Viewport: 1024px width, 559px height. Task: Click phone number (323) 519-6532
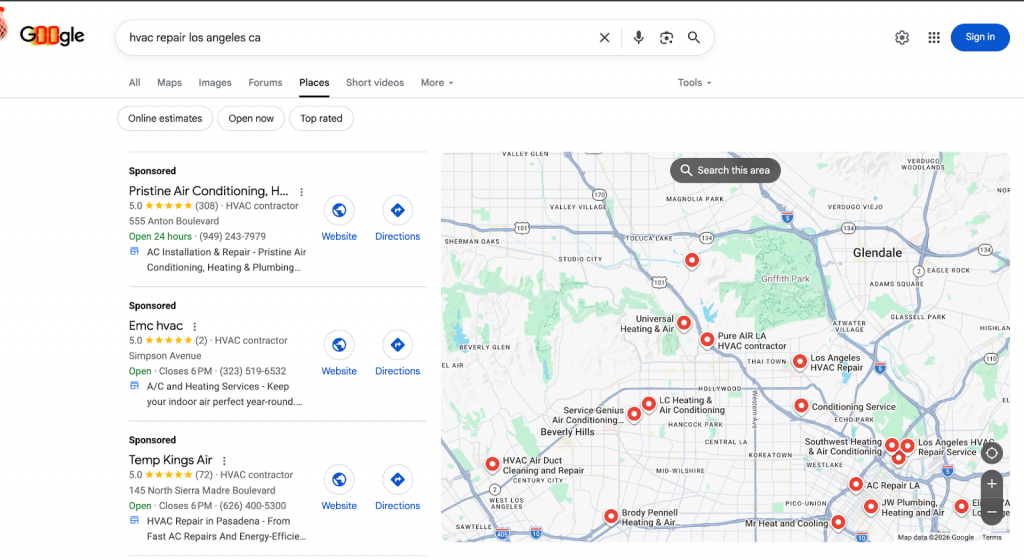[253, 371]
